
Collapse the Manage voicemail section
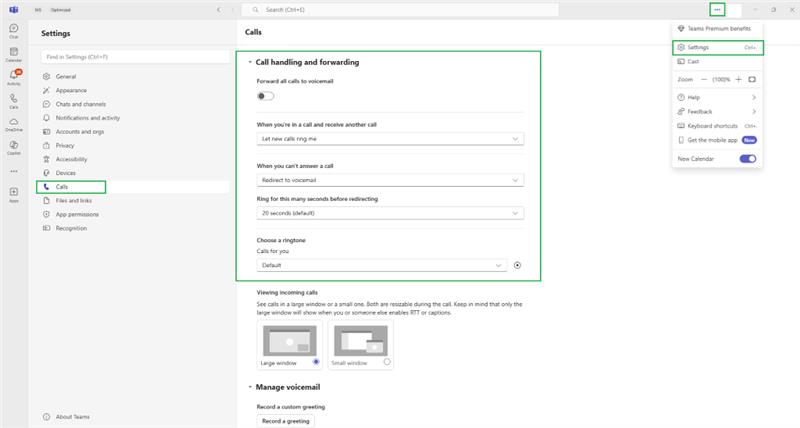[250, 387]
